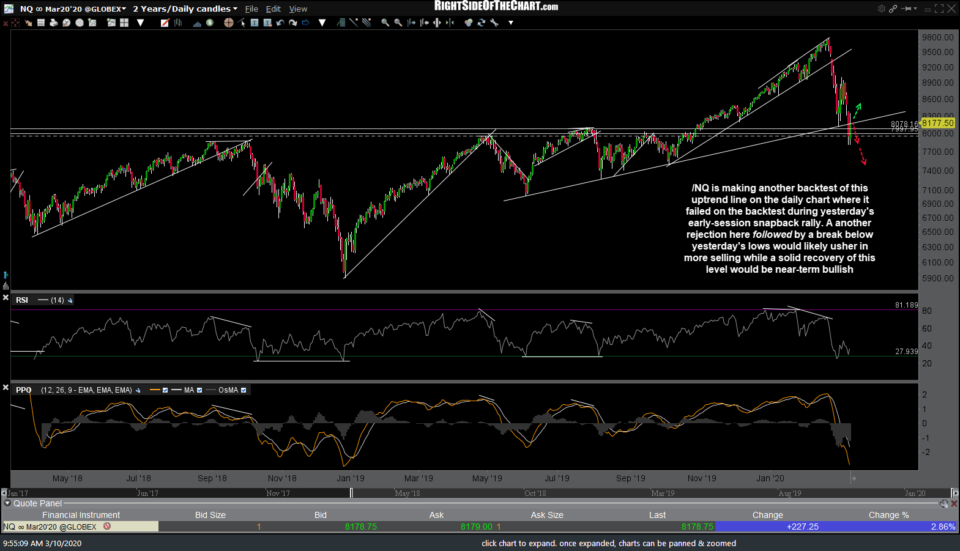Image resolution: width=960 pixels, height=551 pixels.
Task: Click the 8178.75 bid price cell
Action: pos(361,527)
